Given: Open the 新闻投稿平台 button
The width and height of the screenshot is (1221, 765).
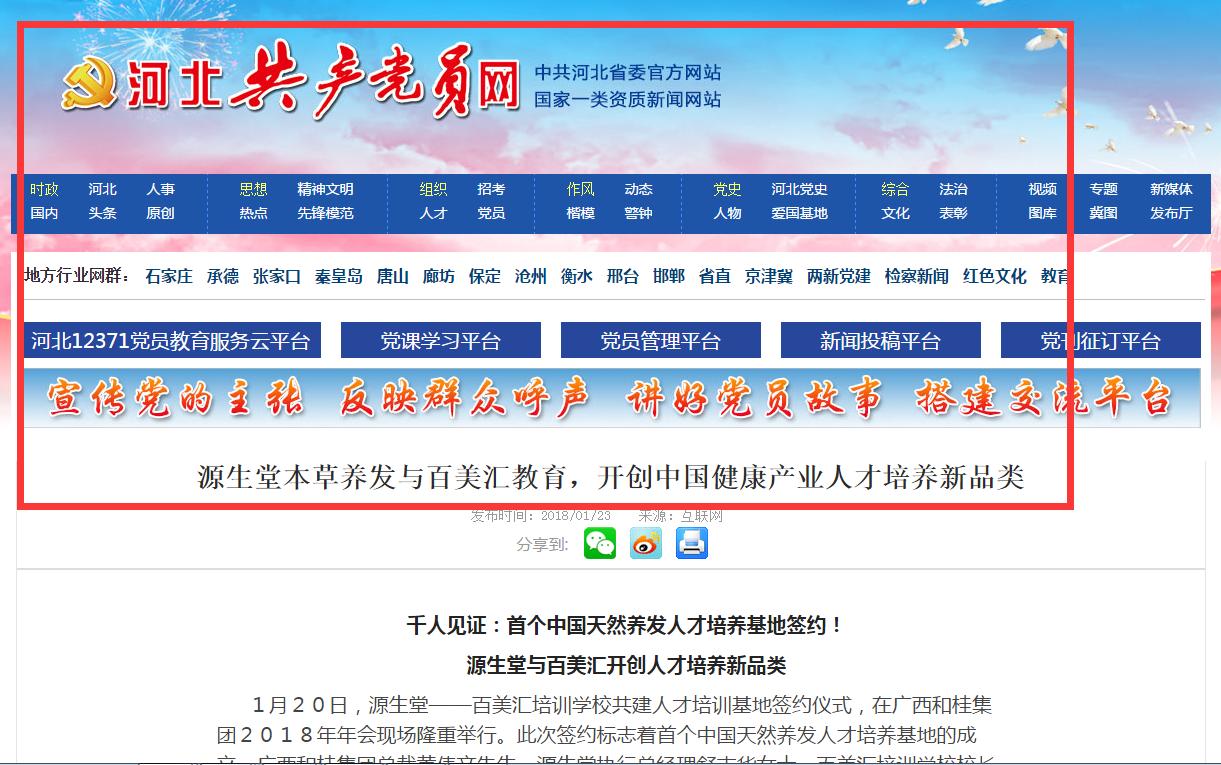Looking at the screenshot, I should click(880, 341).
